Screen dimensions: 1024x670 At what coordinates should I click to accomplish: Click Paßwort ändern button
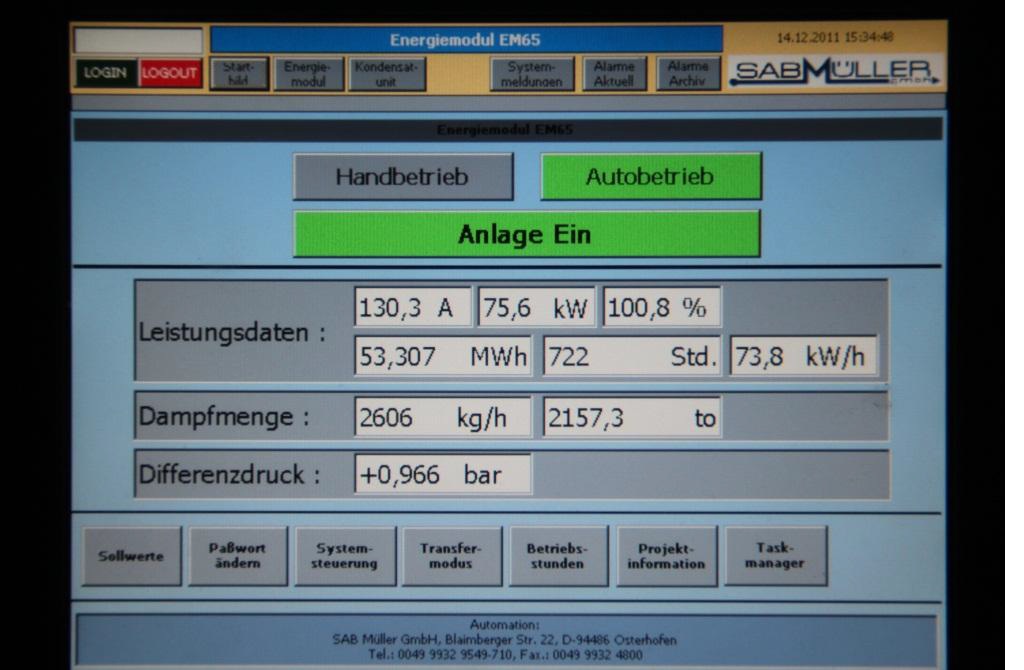[x=238, y=556]
